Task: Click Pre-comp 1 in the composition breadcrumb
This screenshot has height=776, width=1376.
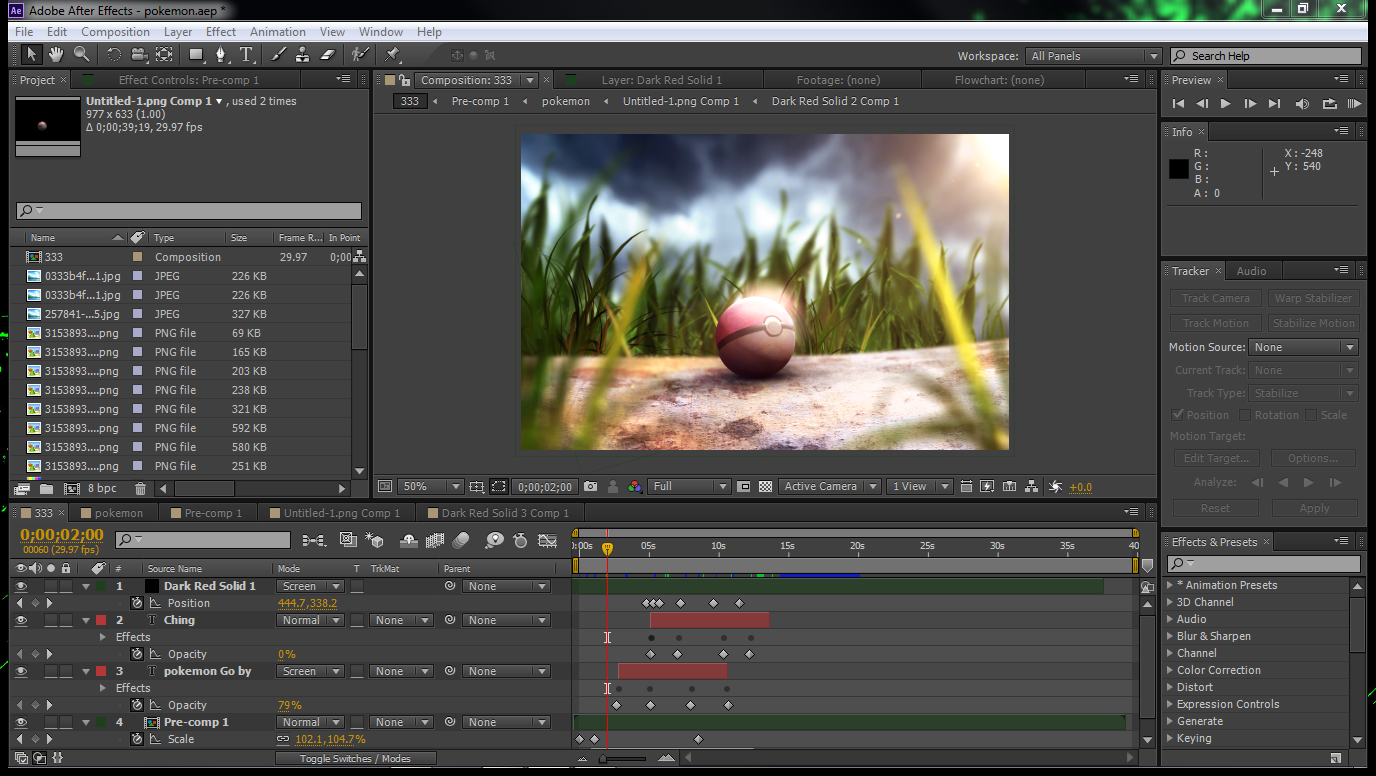Action: point(480,101)
